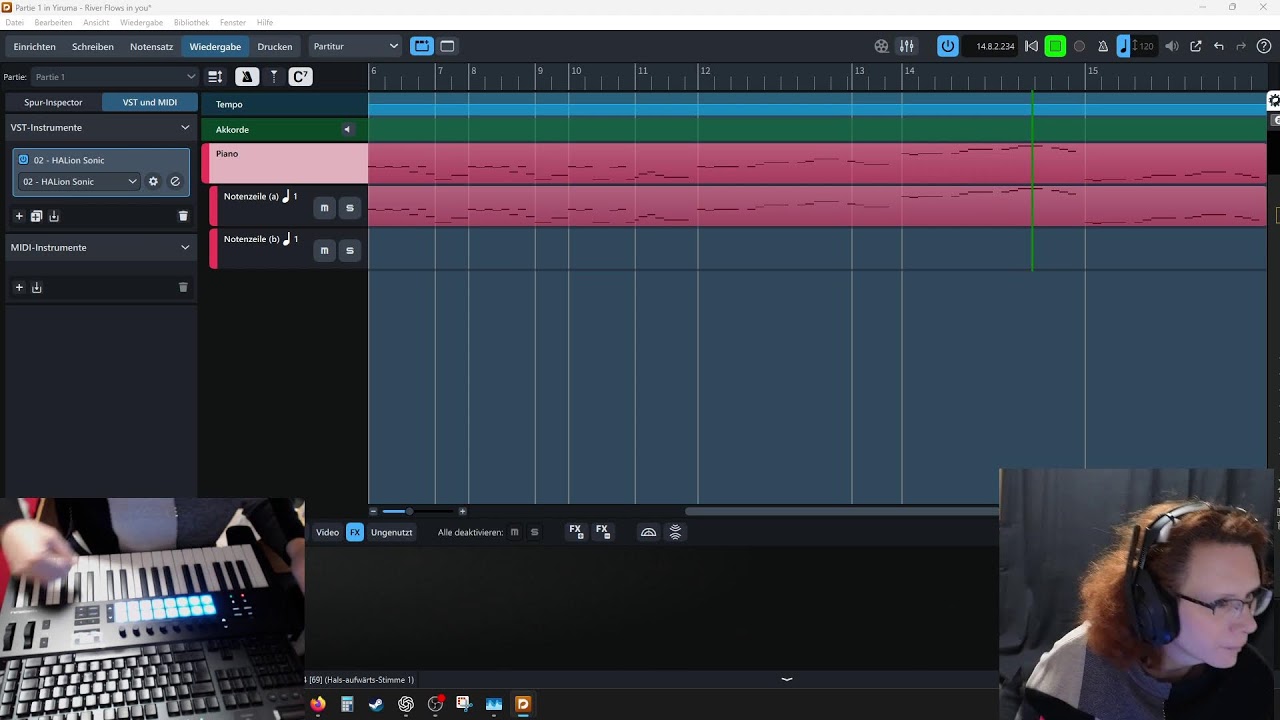Screen dimensions: 1280x720
Task: Click the timeline zoom slider
Action: [418, 512]
